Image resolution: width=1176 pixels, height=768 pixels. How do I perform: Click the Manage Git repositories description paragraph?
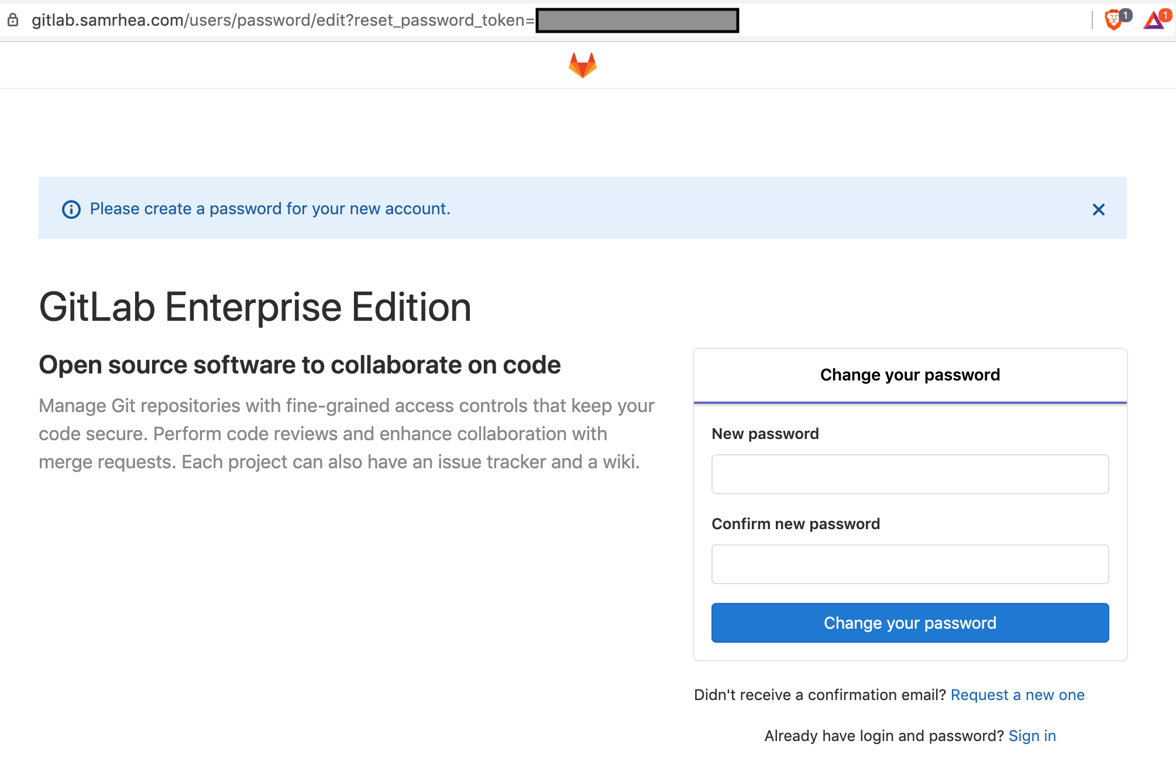point(346,434)
